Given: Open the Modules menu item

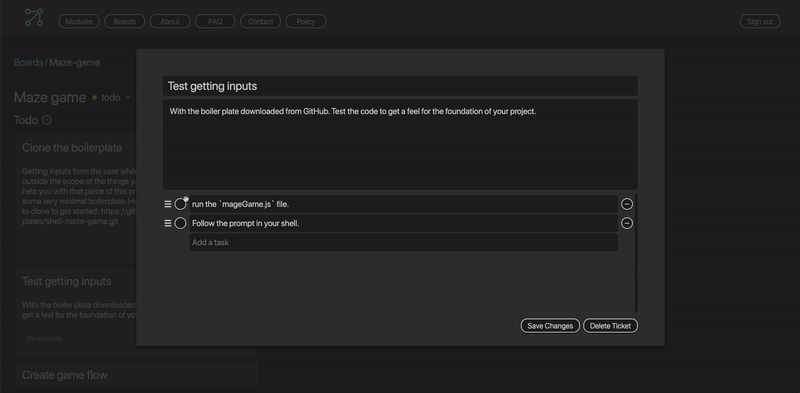Looking at the screenshot, I should click(79, 21).
